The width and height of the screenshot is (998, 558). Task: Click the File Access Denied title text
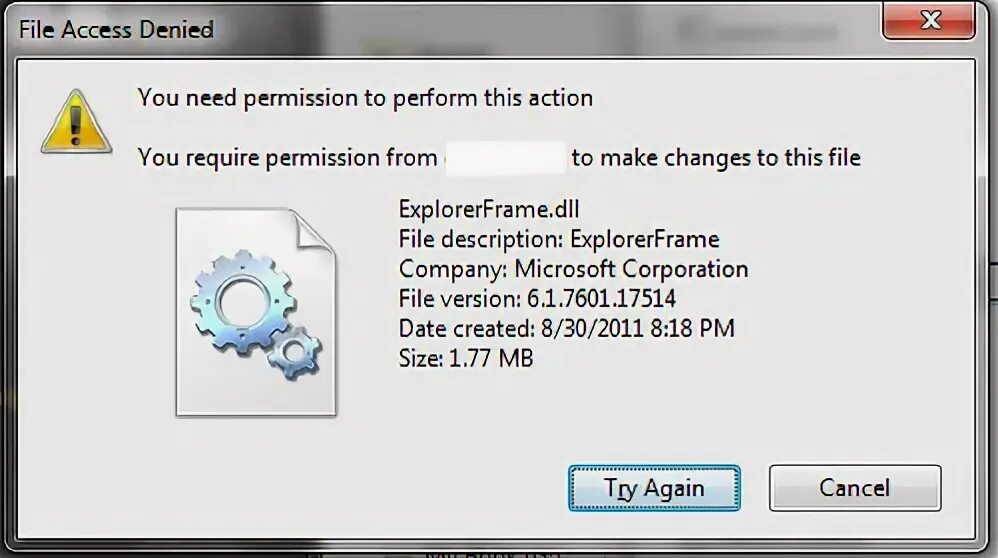point(116,29)
